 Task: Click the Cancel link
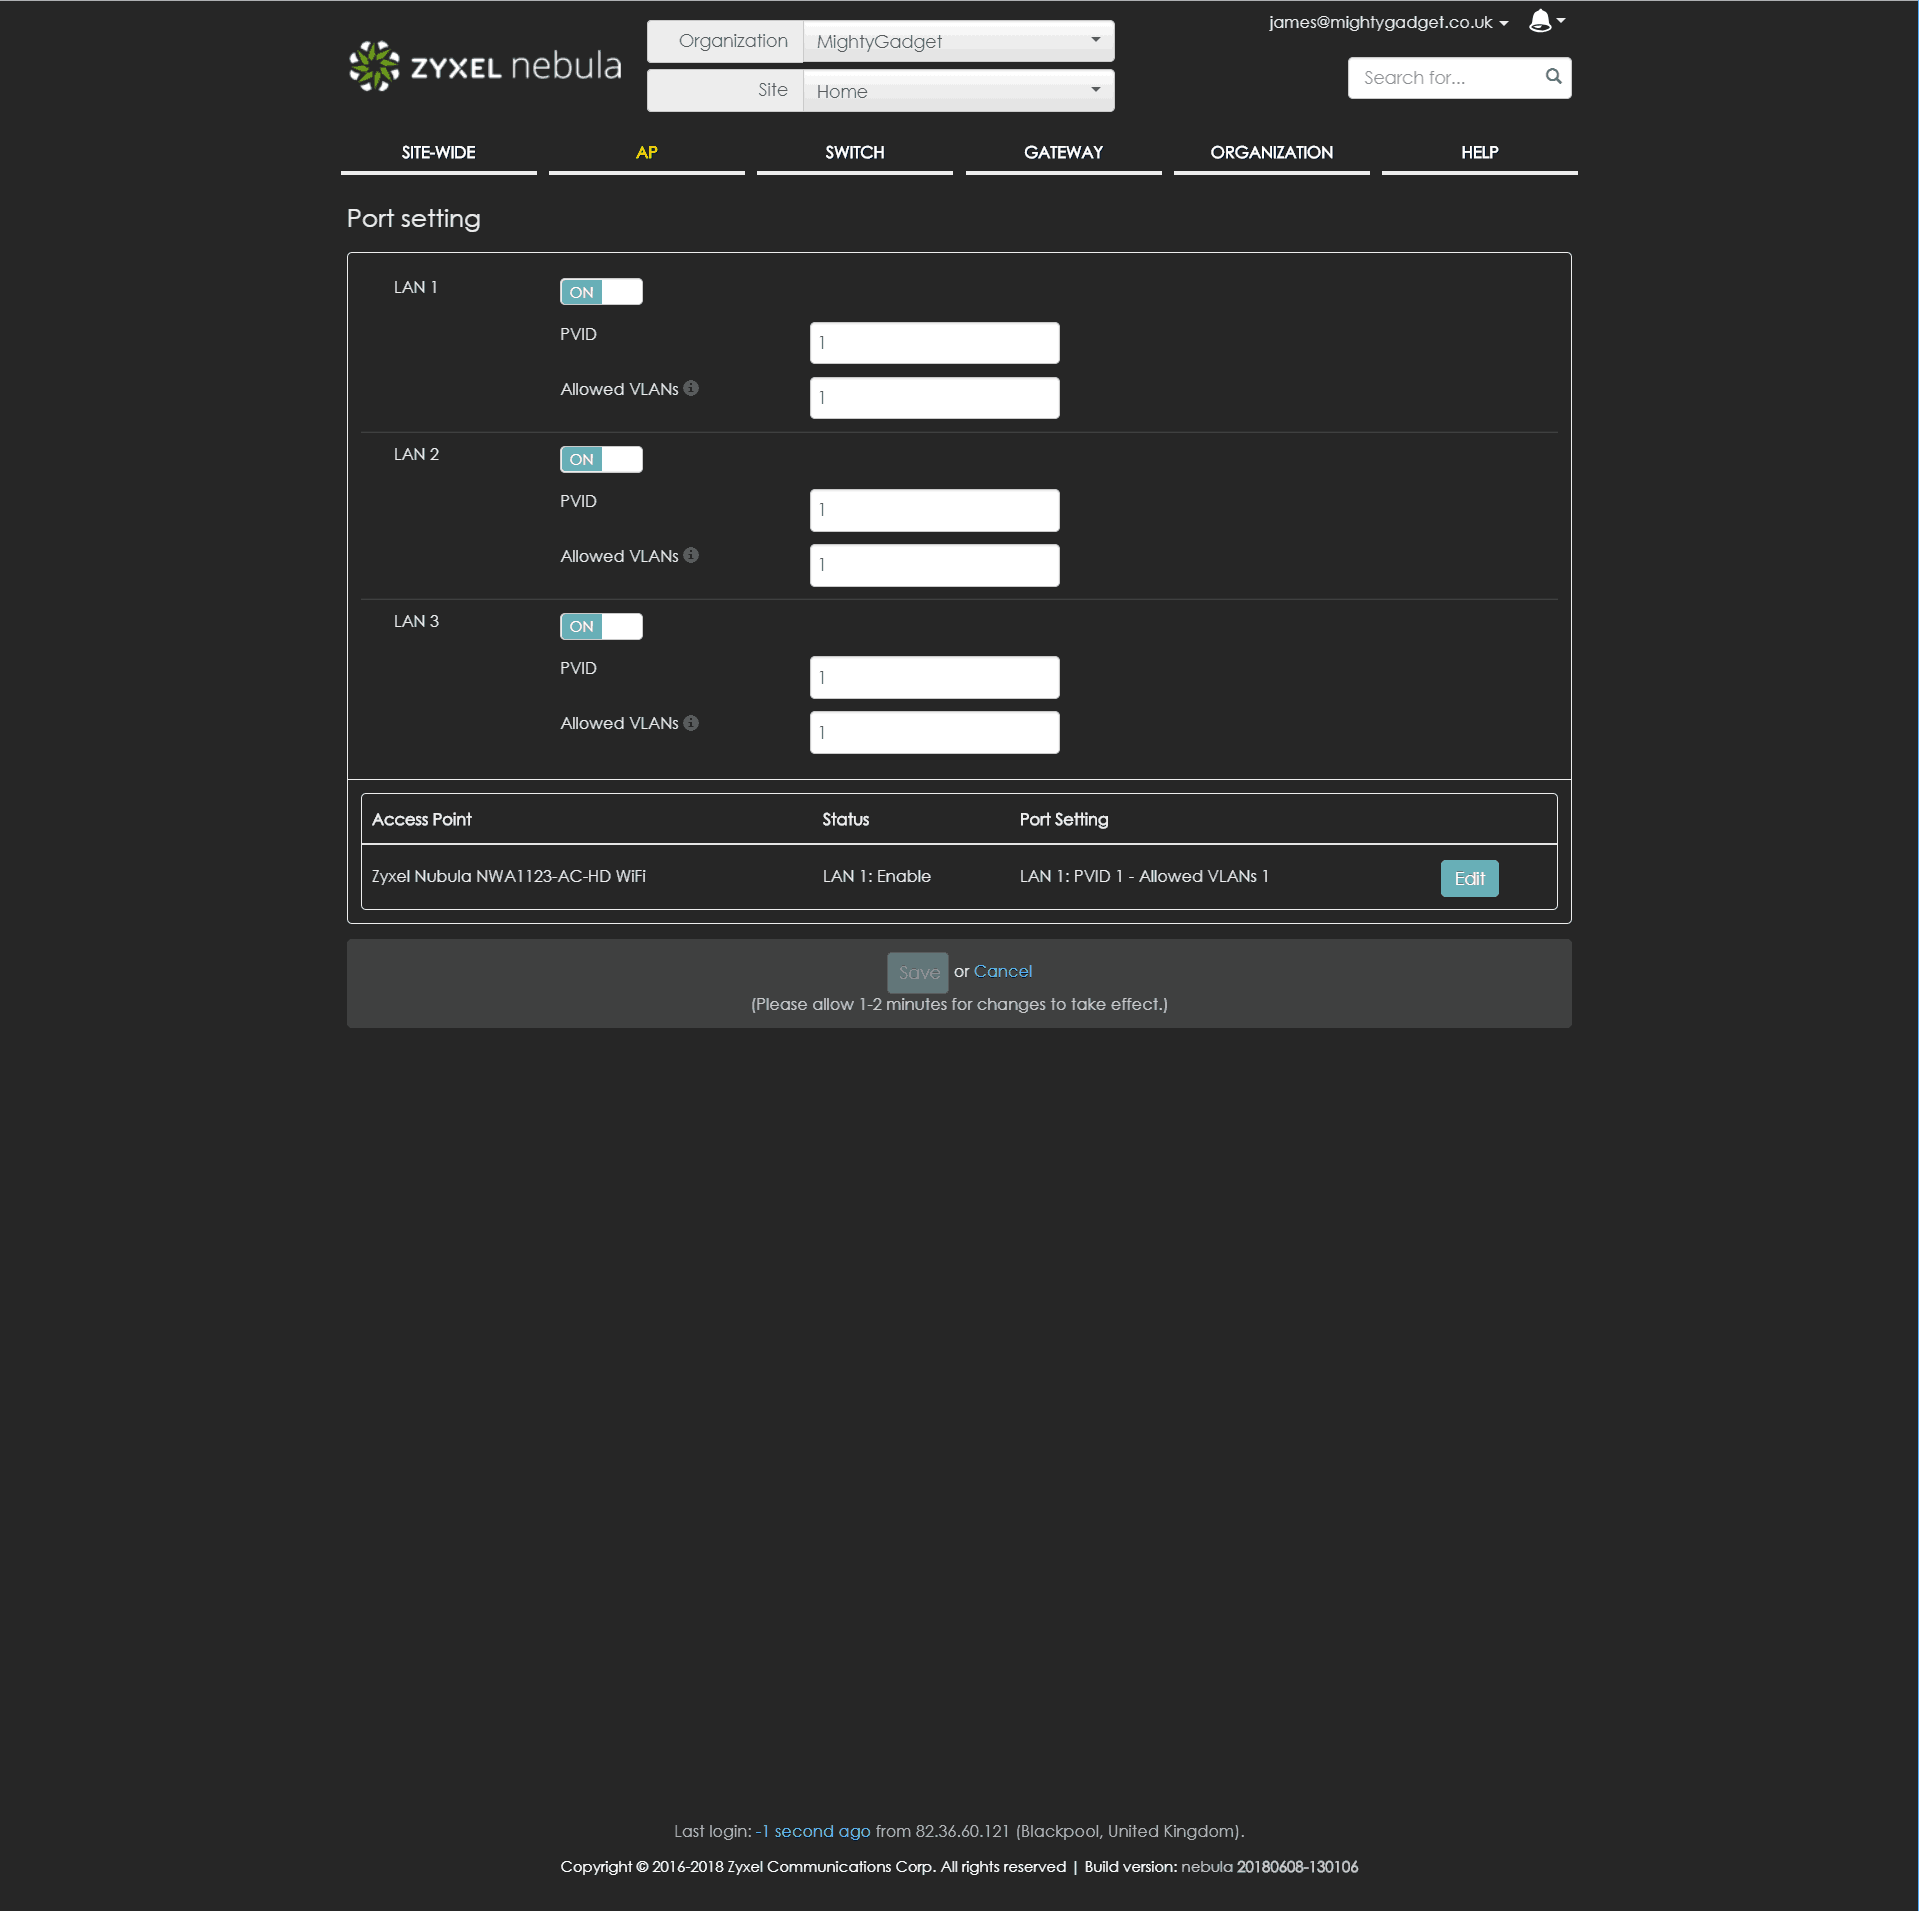point(1002,971)
